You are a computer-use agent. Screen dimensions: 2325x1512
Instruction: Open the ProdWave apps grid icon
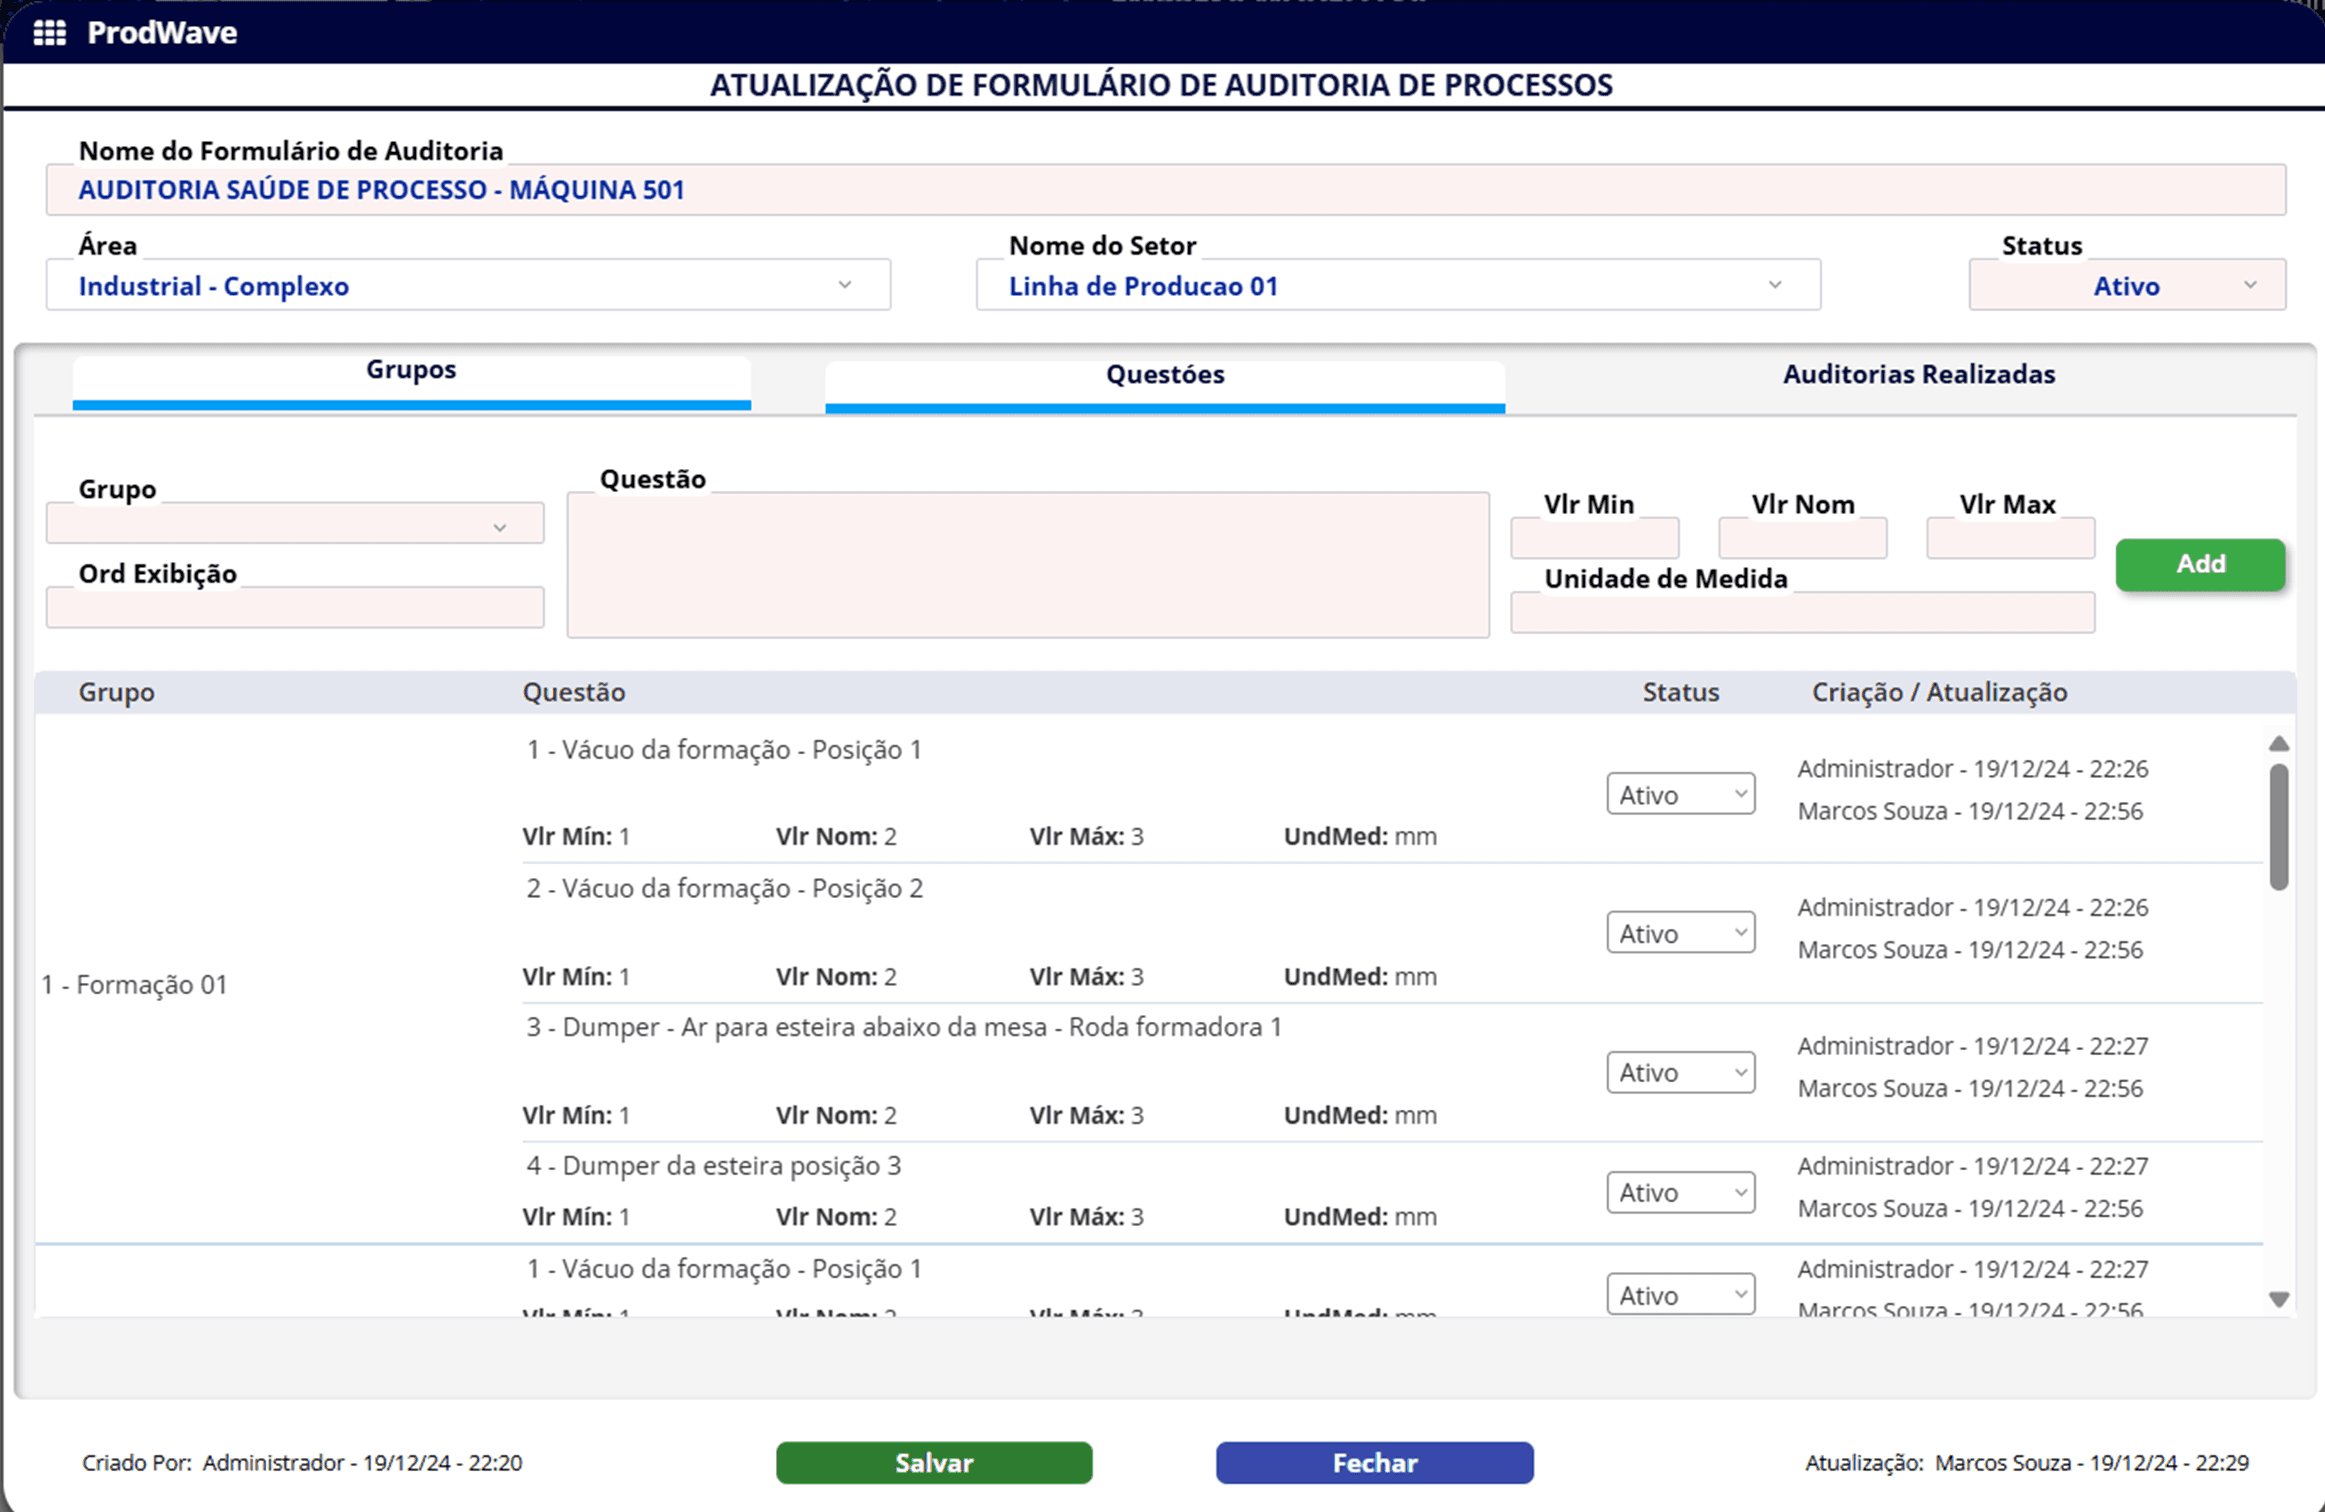click(x=49, y=33)
